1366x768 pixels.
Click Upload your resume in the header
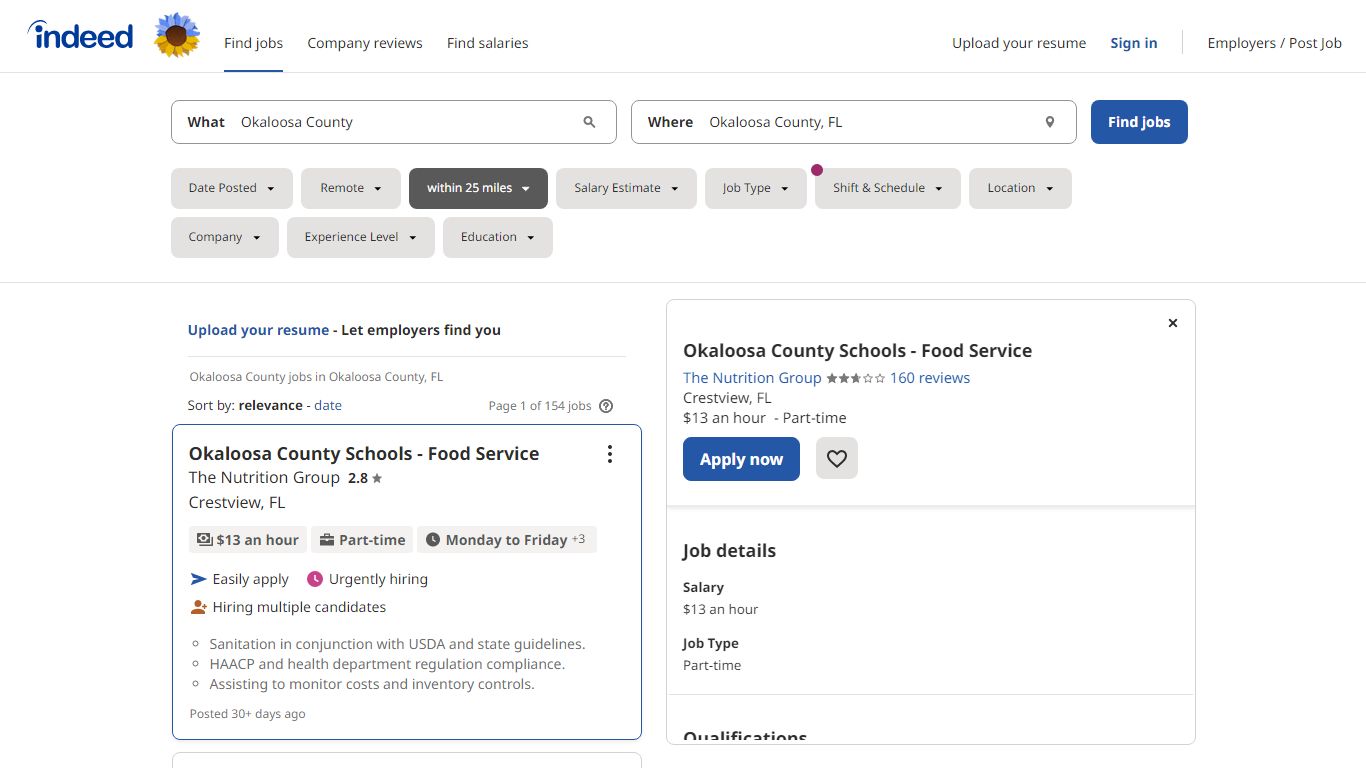[x=1019, y=43]
